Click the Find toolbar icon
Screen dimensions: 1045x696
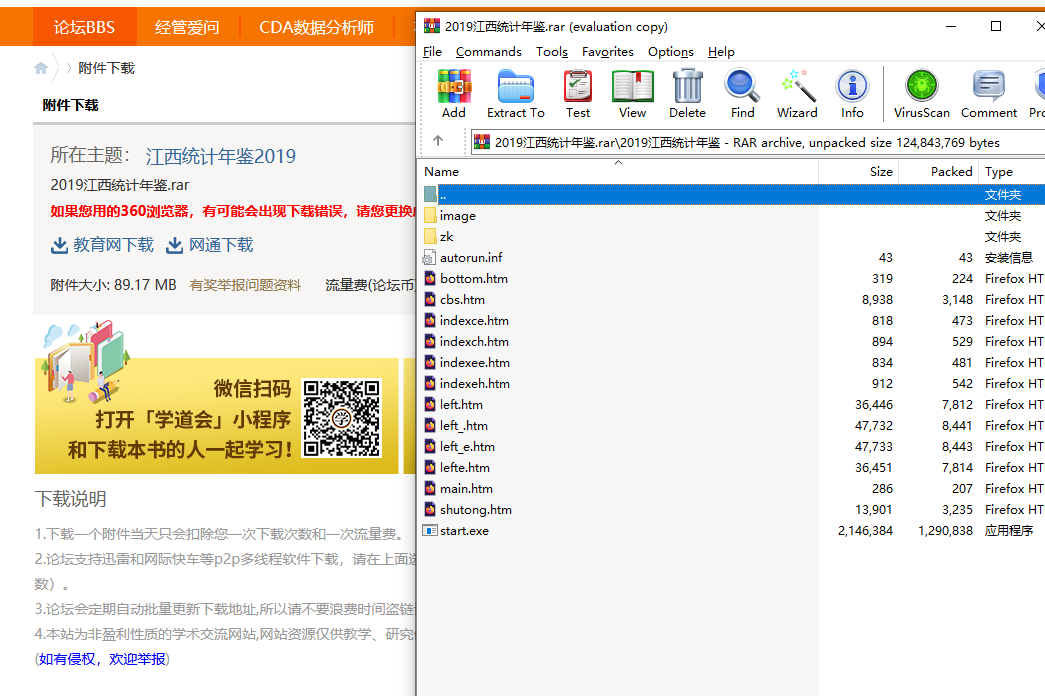[x=742, y=86]
